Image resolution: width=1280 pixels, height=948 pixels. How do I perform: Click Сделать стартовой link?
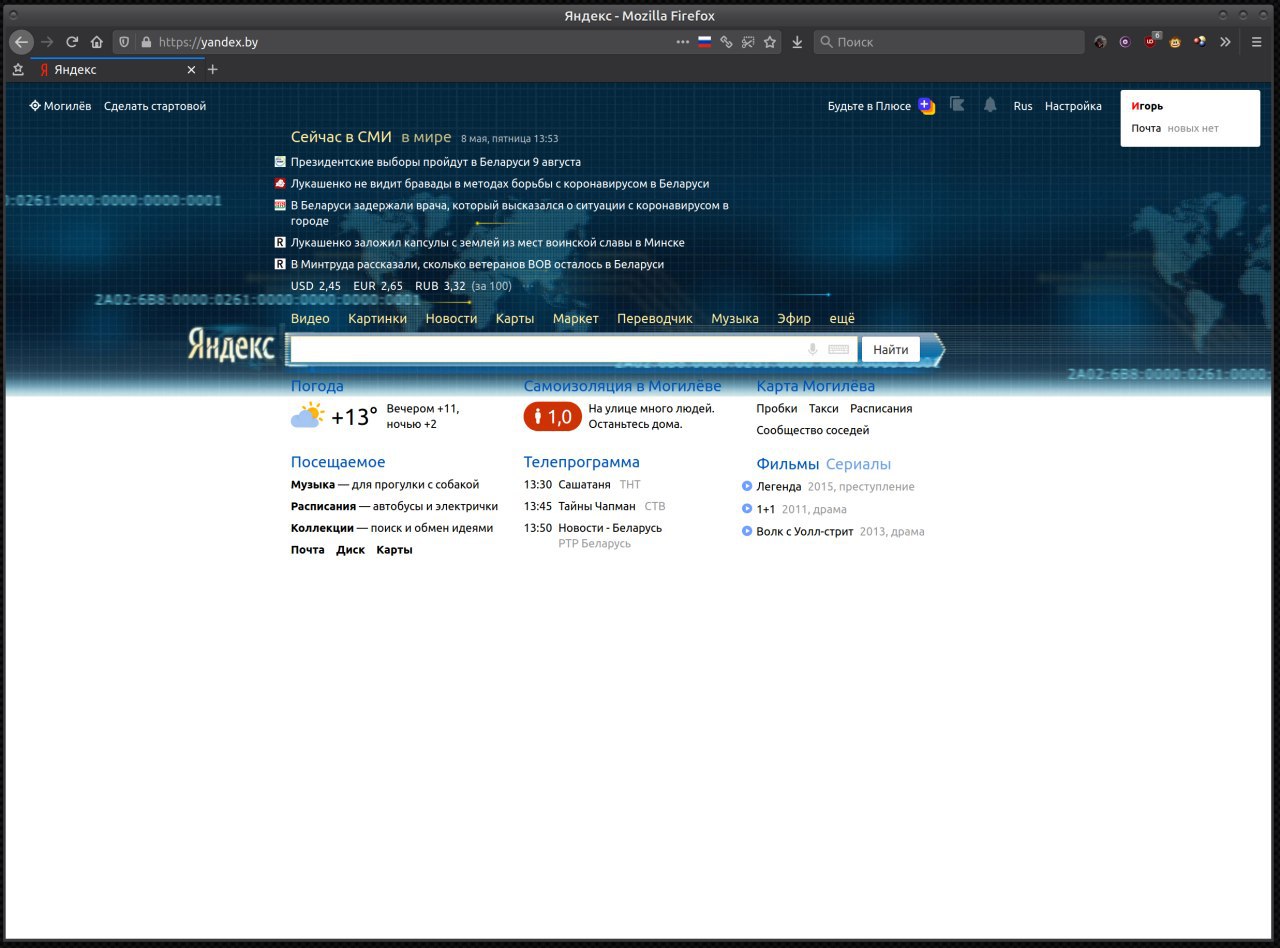(x=155, y=106)
